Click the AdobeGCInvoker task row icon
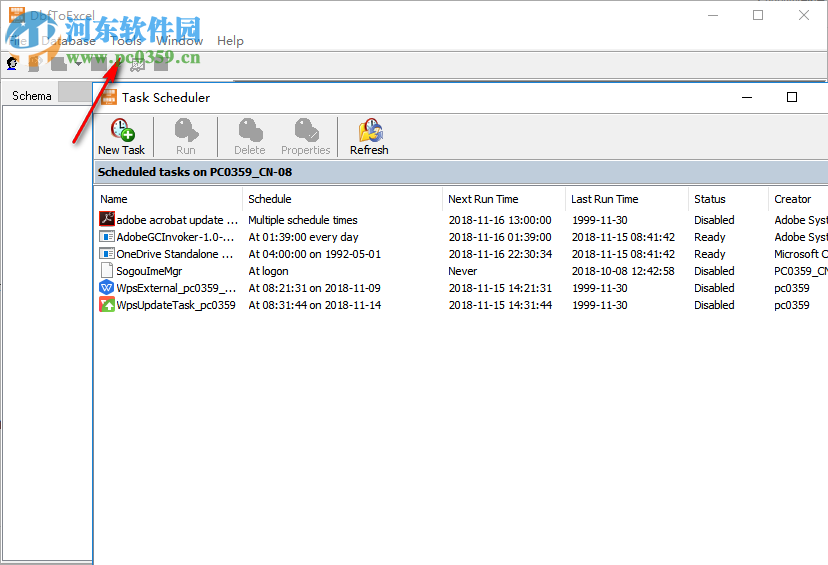This screenshot has width=828, height=565. (107, 236)
